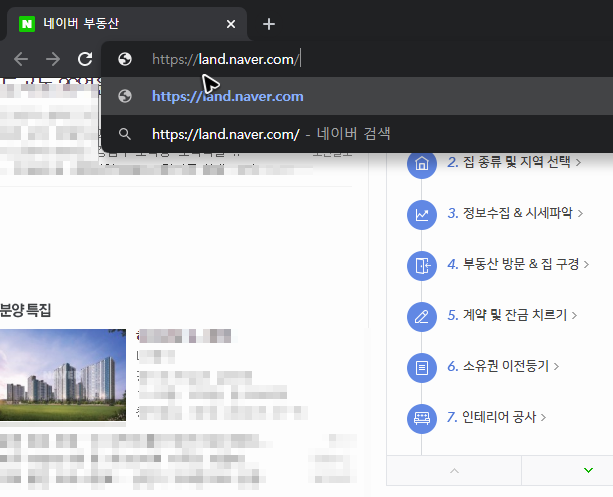Click the document icon for step 6
Image resolution: width=613 pixels, height=497 pixels.
coord(422,368)
